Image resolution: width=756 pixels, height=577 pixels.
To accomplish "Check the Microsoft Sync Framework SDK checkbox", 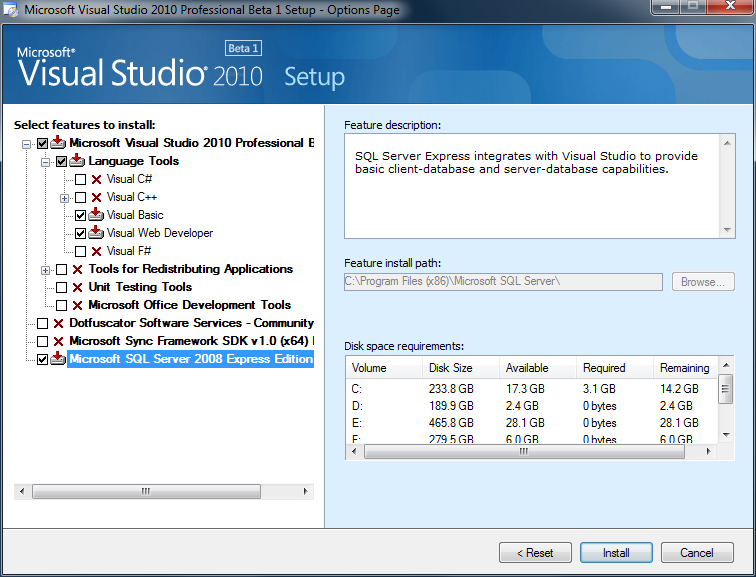I will click(x=42, y=341).
